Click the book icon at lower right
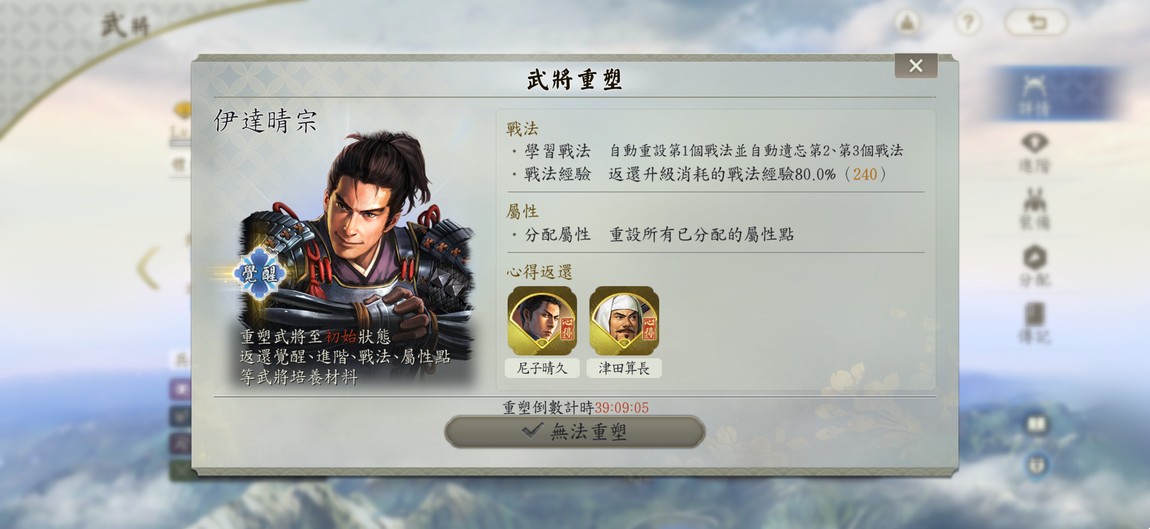Image resolution: width=1150 pixels, height=529 pixels. pos(1036,424)
